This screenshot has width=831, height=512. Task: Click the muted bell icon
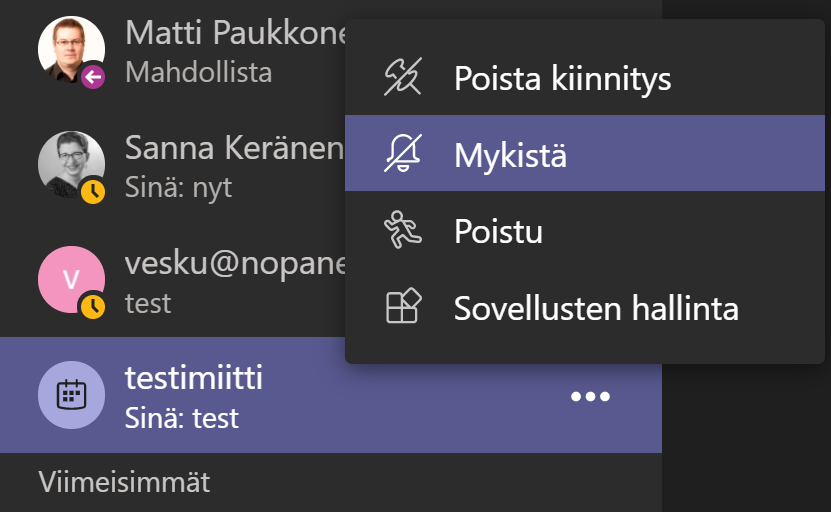point(403,155)
